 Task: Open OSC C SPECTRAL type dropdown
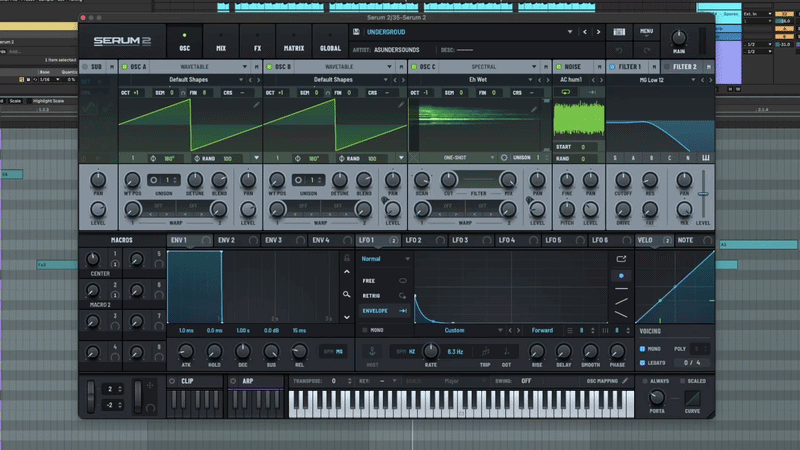(534, 67)
